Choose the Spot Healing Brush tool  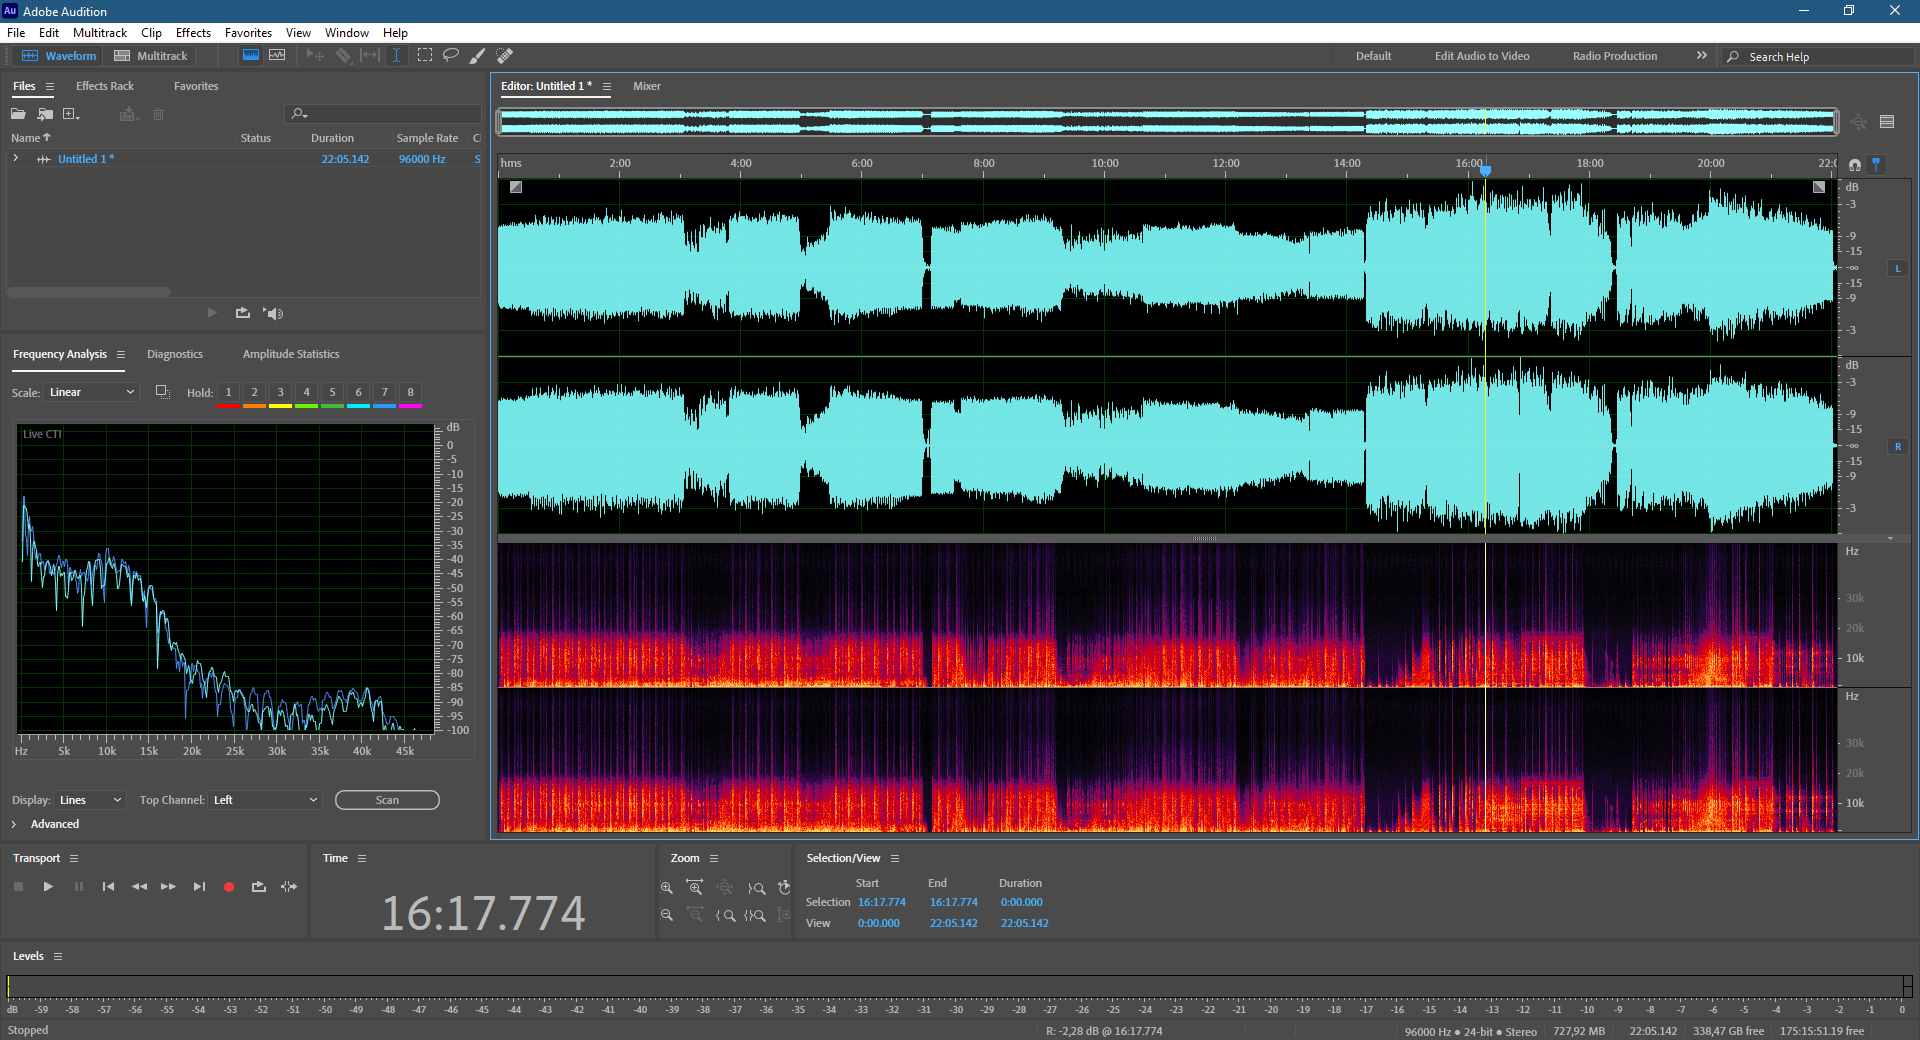click(x=505, y=56)
